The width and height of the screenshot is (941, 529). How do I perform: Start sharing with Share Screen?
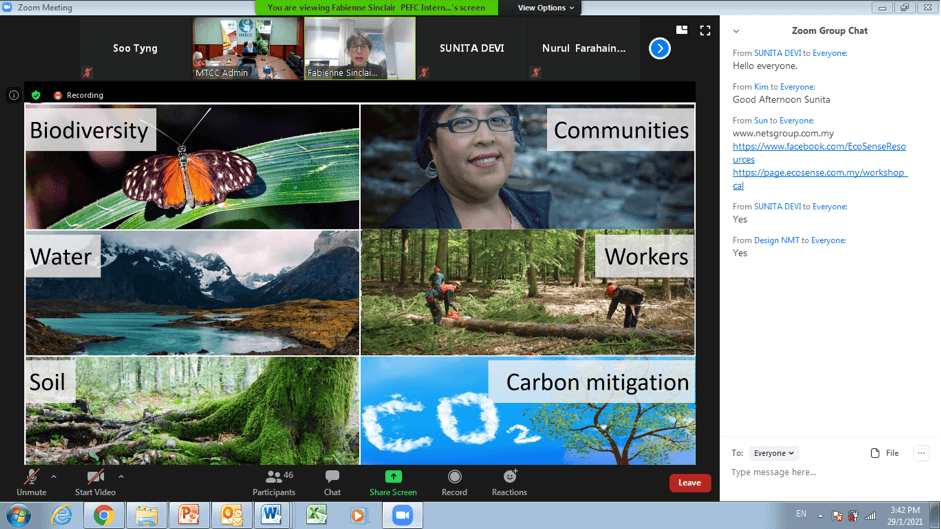[393, 482]
